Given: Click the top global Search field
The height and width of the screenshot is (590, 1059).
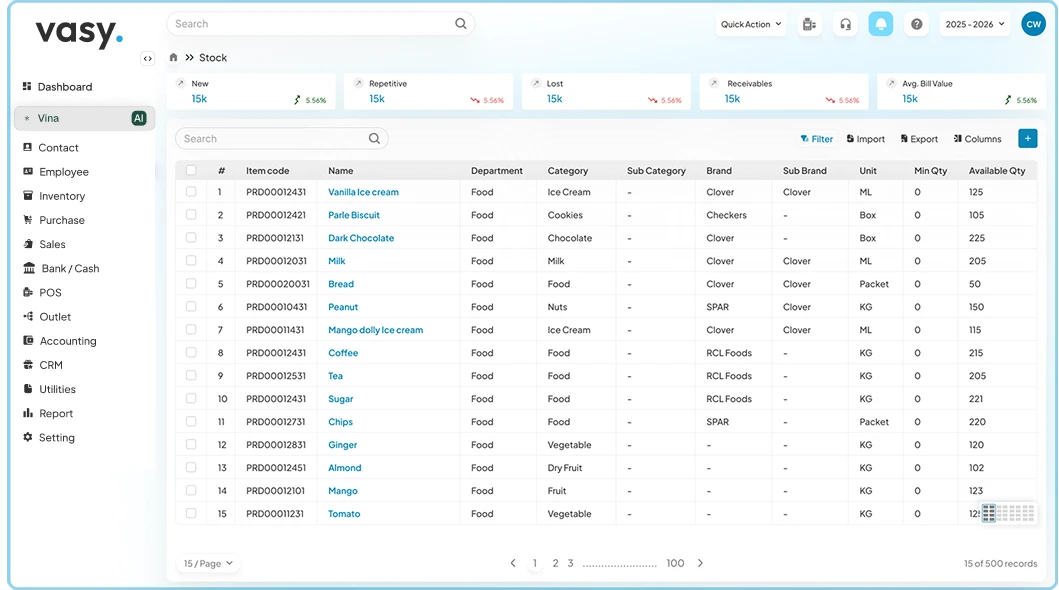Looking at the screenshot, I should [320, 24].
